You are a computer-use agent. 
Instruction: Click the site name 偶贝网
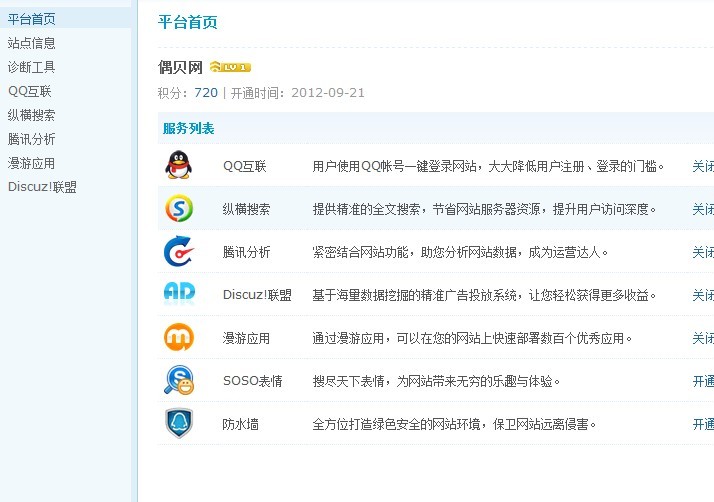(x=180, y=67)
